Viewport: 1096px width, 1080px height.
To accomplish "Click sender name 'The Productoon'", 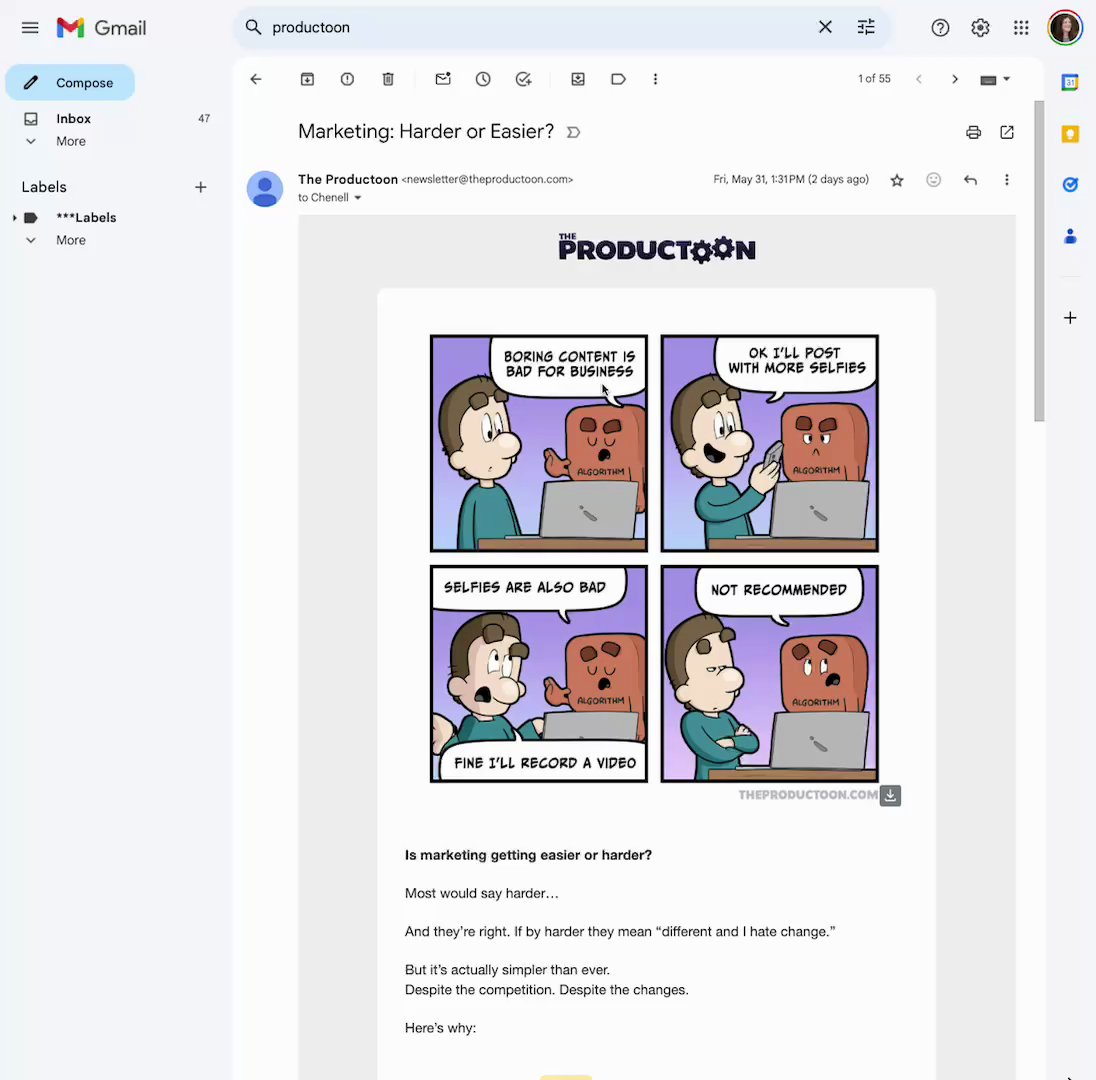I will 347,180.
